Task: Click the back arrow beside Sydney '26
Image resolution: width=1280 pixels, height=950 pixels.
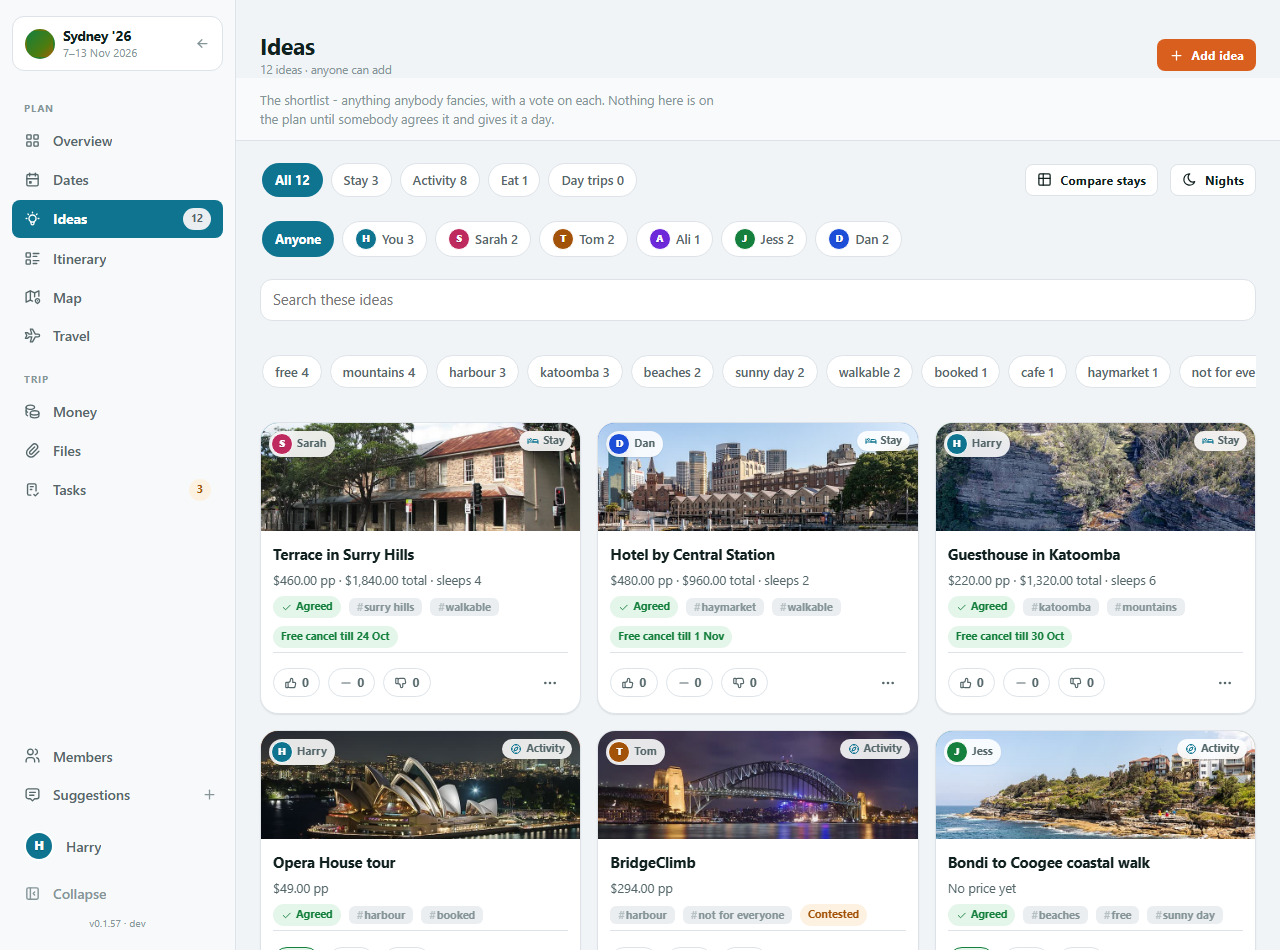Action: point(202,44)
